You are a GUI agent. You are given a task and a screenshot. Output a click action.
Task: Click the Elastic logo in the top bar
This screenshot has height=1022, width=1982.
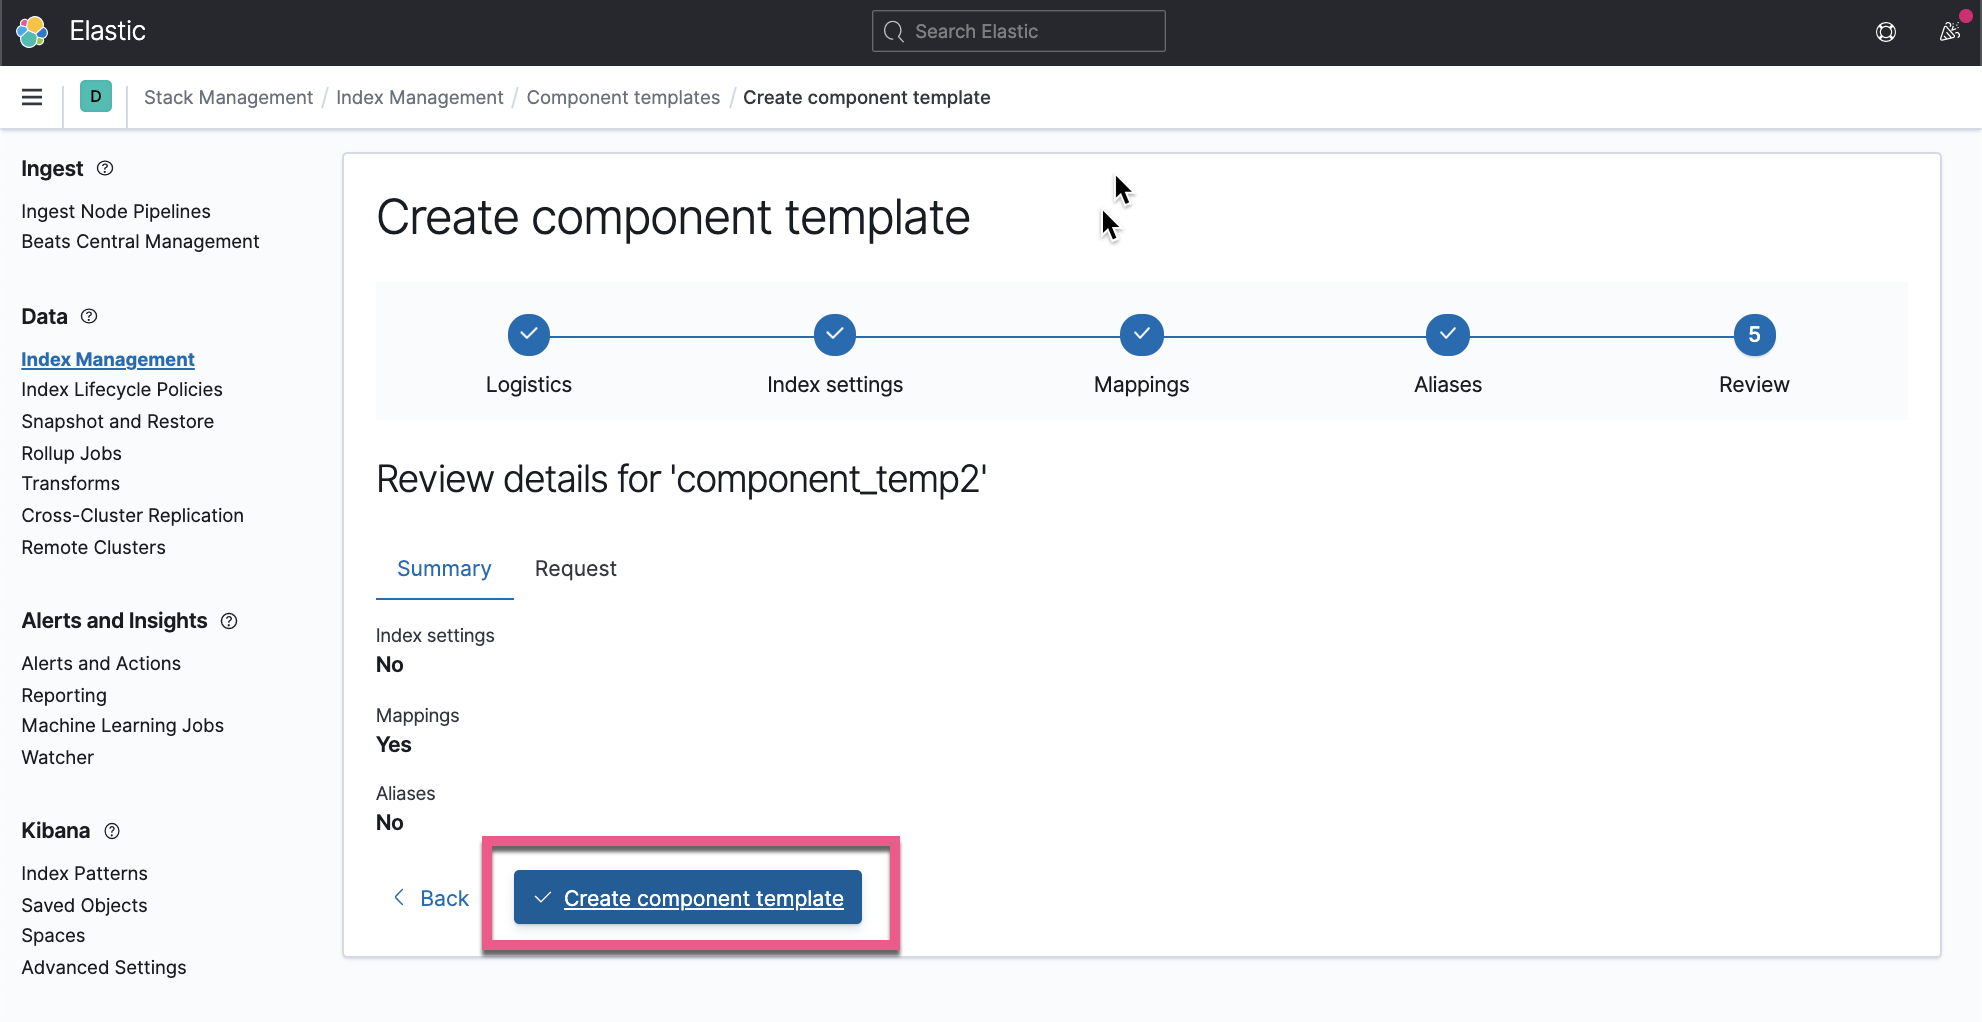(x=32, y=31)
